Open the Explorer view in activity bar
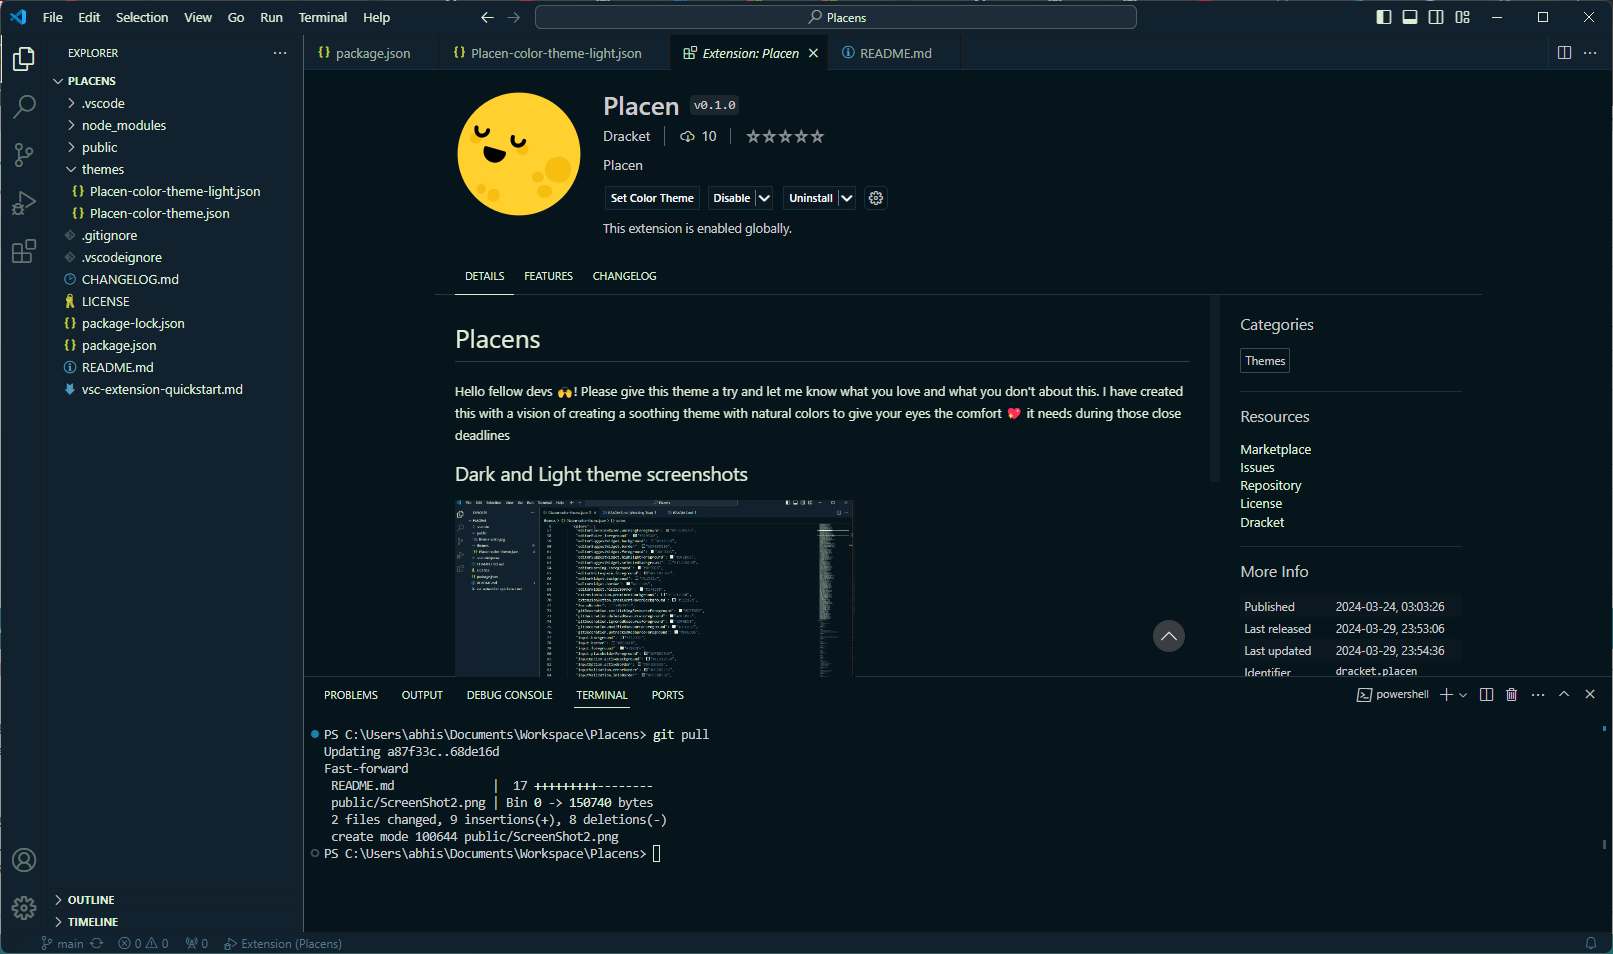This screenshot has height=954, width=1613. point(24,60)
